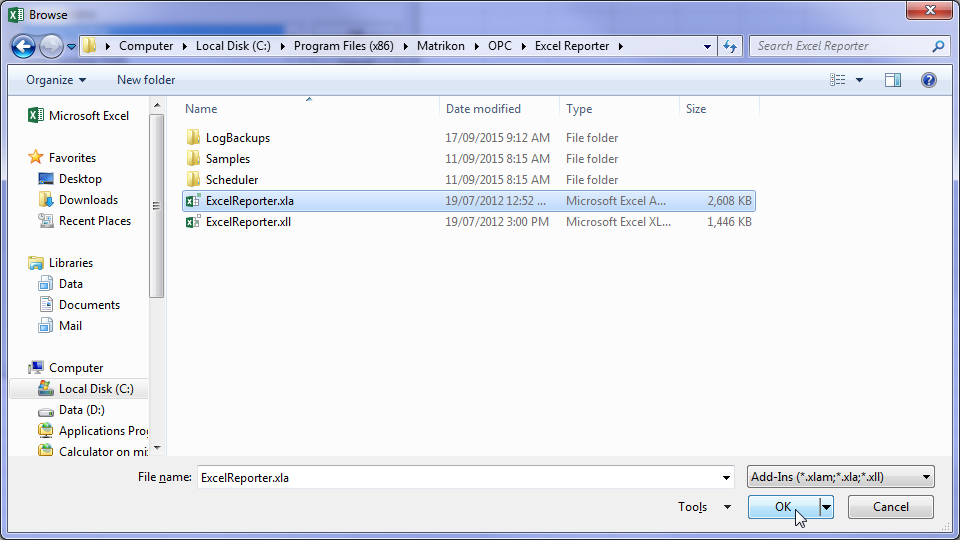The image size is (960, 540).
Task: Select Computer in the address breadcrumb
Action: tap(146, 46)
